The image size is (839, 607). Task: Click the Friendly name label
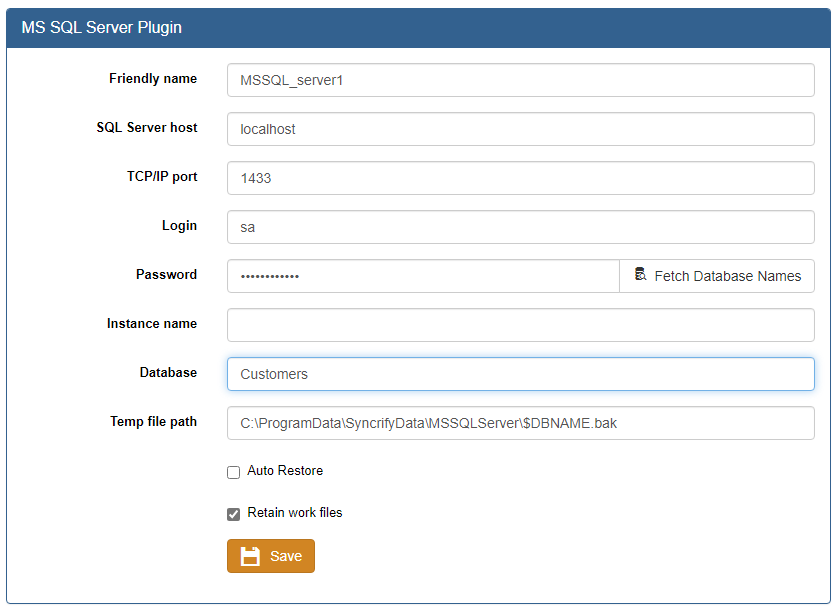[x=152, y=78]
